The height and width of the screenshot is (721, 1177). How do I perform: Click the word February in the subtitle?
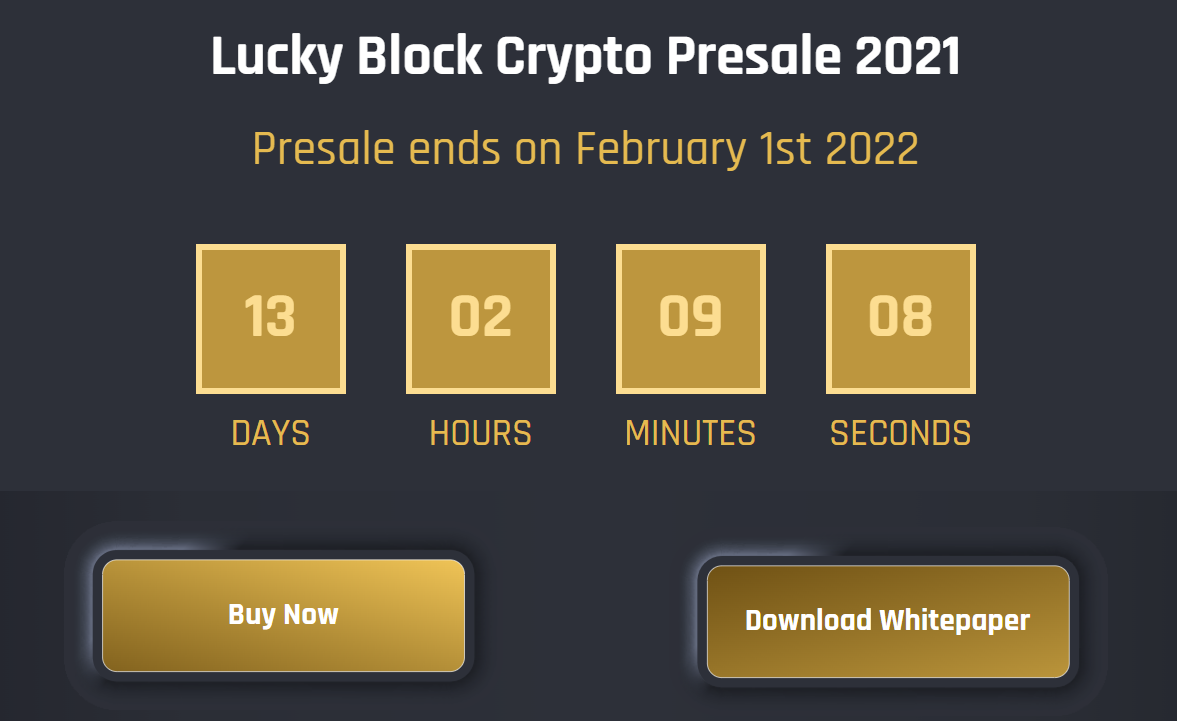point(661,149)
